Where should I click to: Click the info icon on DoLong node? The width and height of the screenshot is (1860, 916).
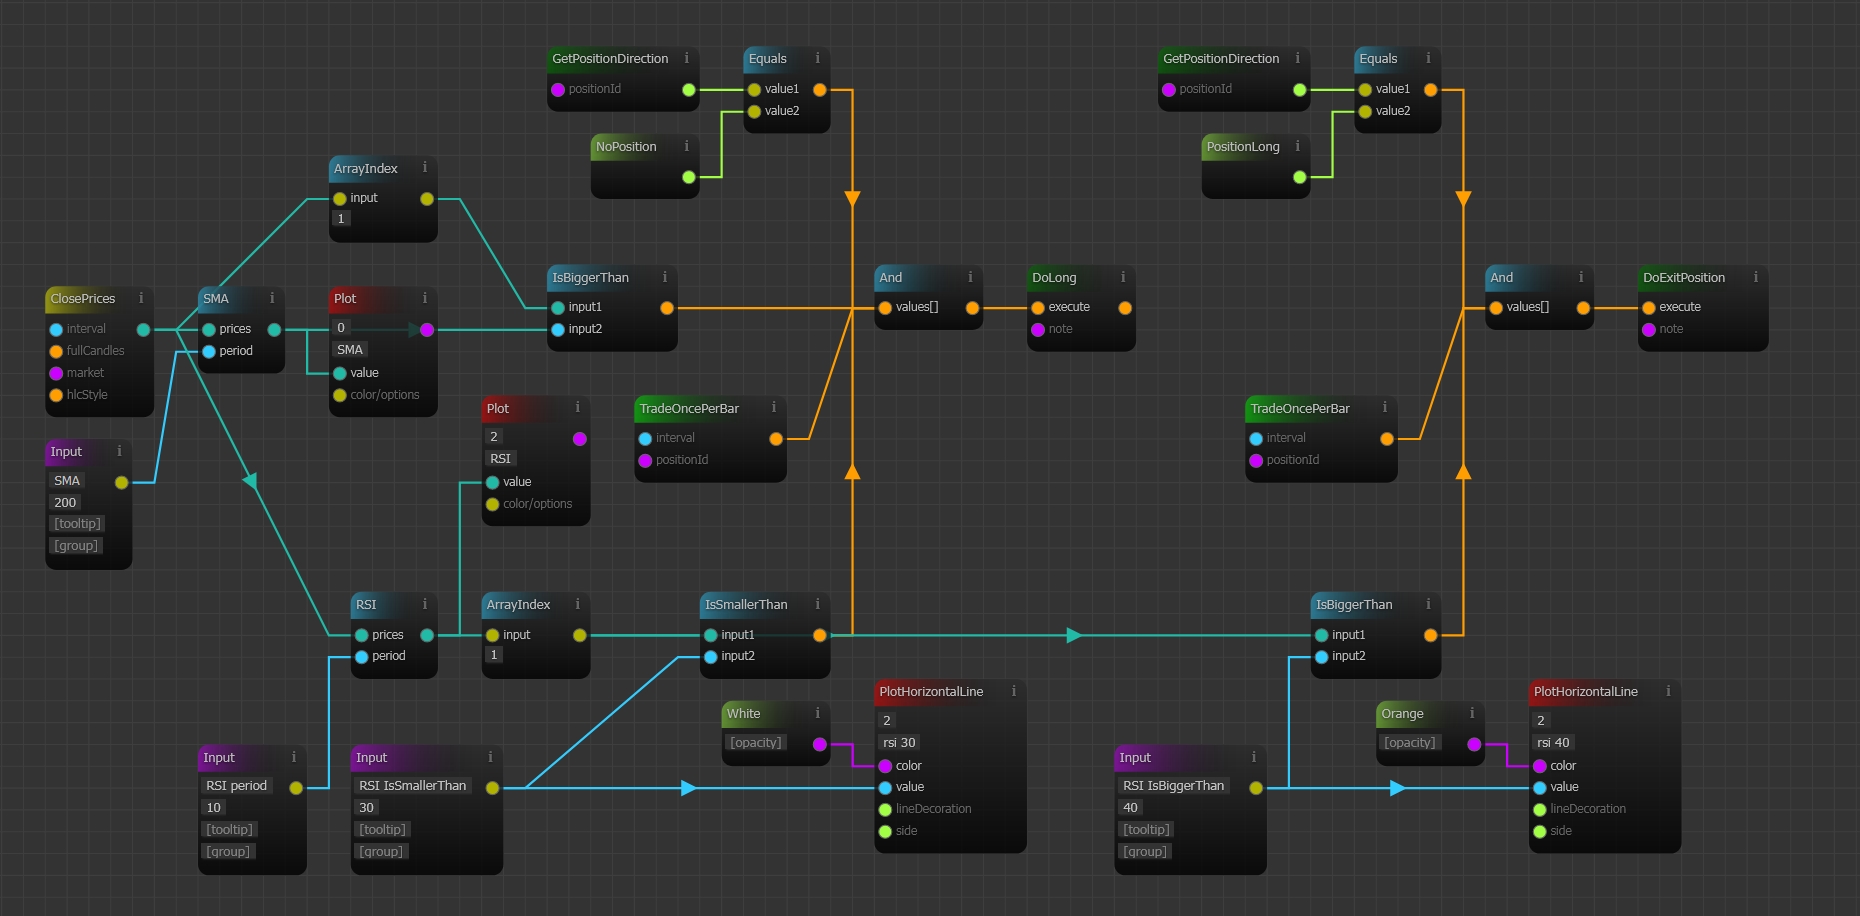coord(1123,277)
